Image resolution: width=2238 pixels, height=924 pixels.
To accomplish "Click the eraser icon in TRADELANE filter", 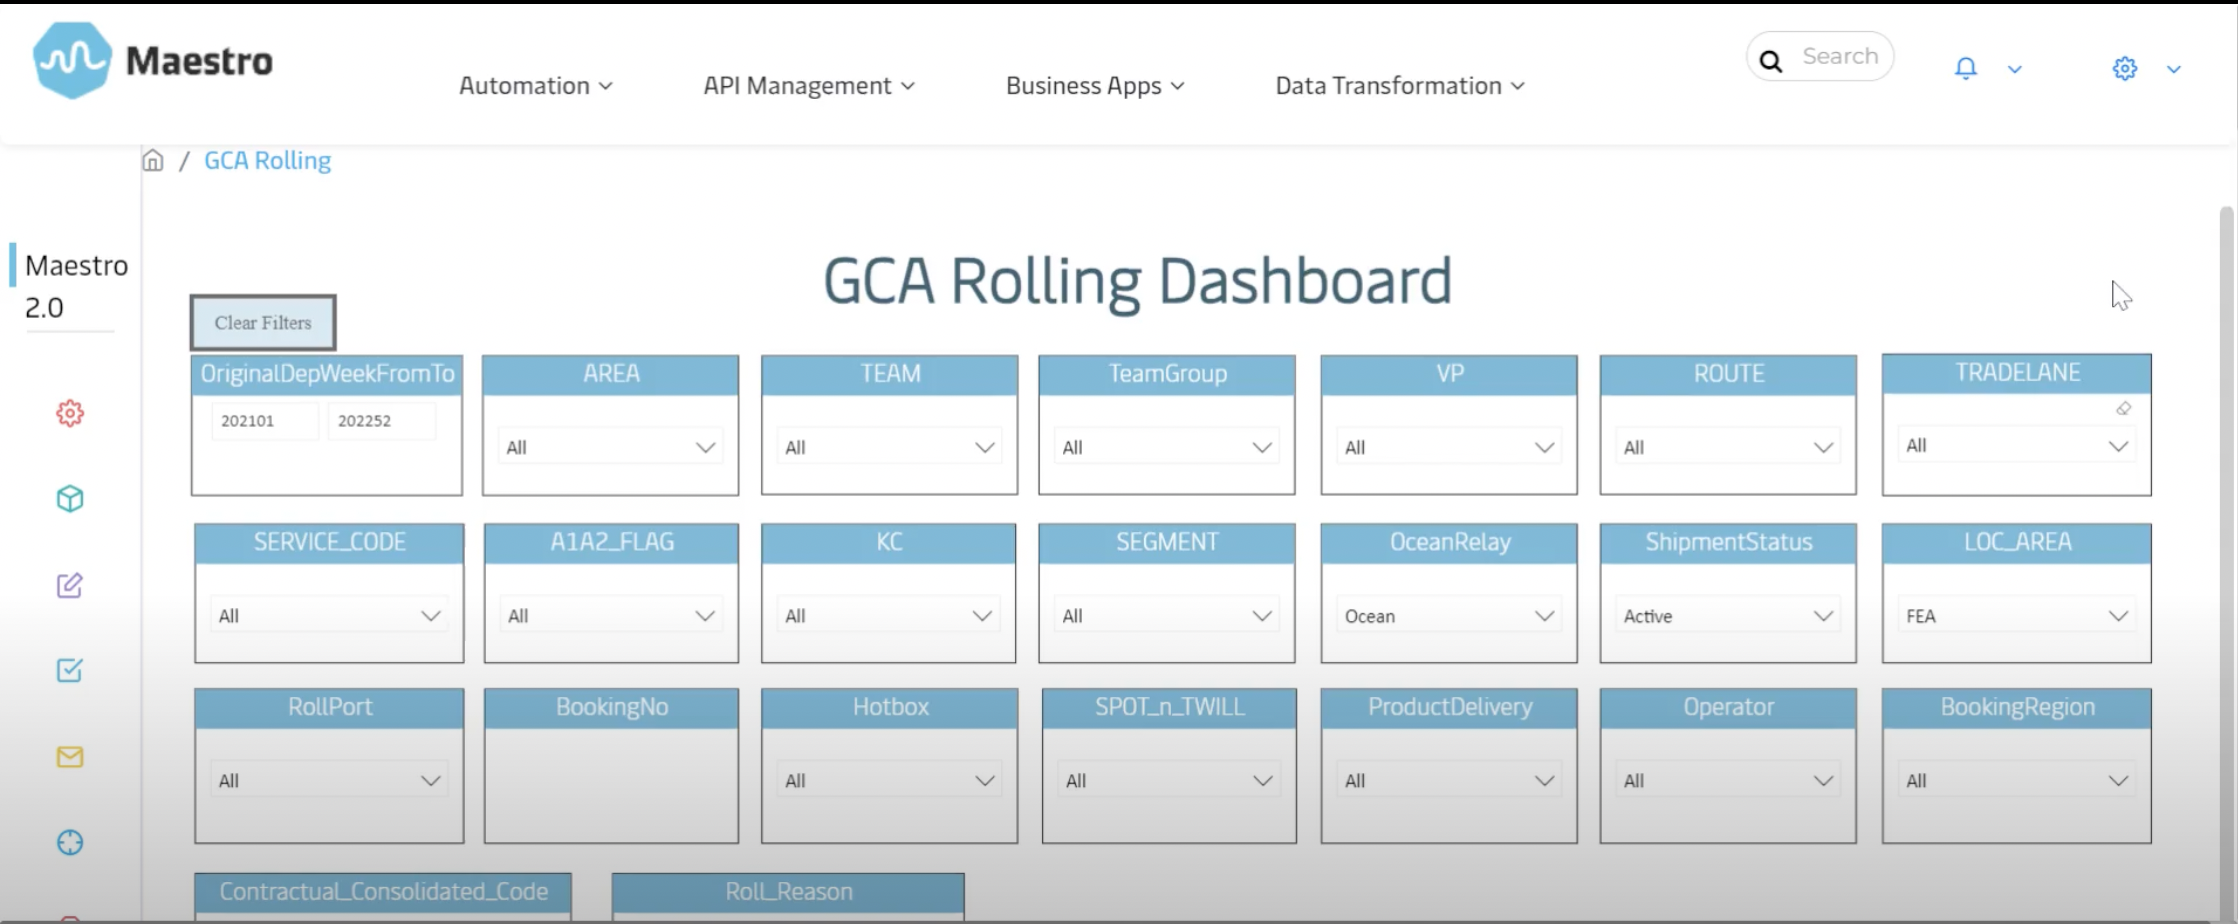I will [2124, 408].
